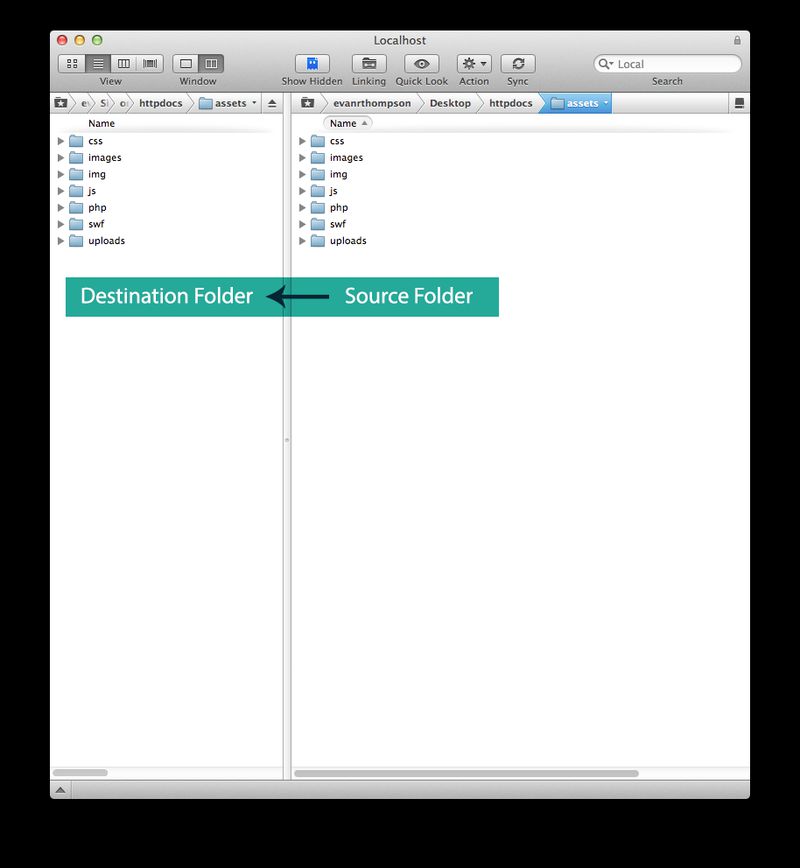Switch to cover flow view

coord(150,63)
